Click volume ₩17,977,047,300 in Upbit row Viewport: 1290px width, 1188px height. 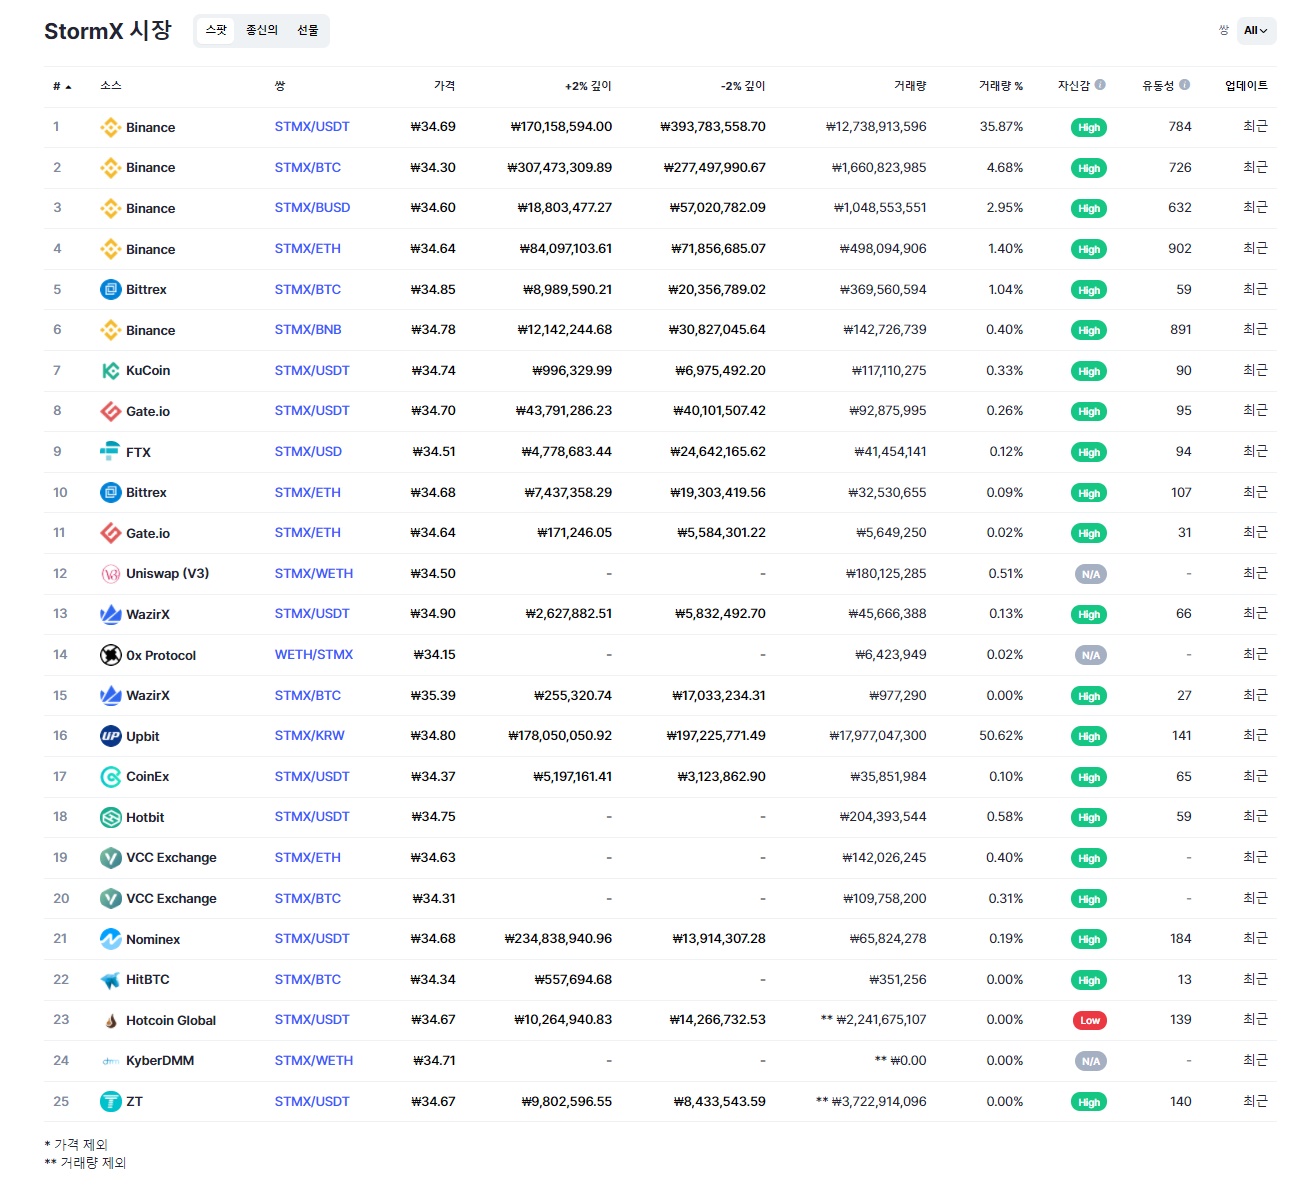[878, 735]
